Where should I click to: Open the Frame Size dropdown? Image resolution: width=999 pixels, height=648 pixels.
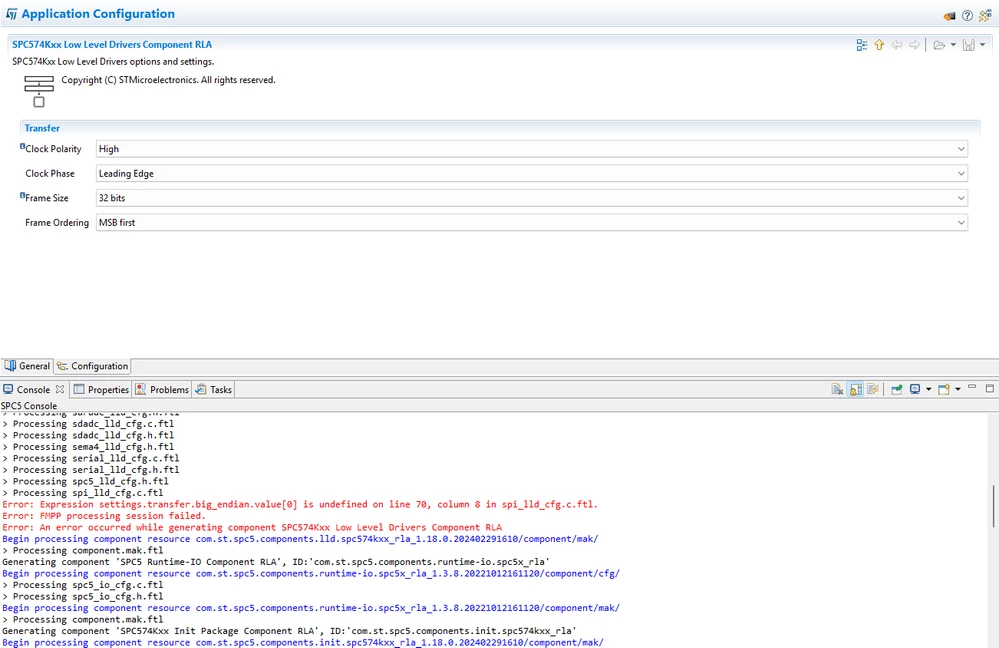(x=531, y=198)
